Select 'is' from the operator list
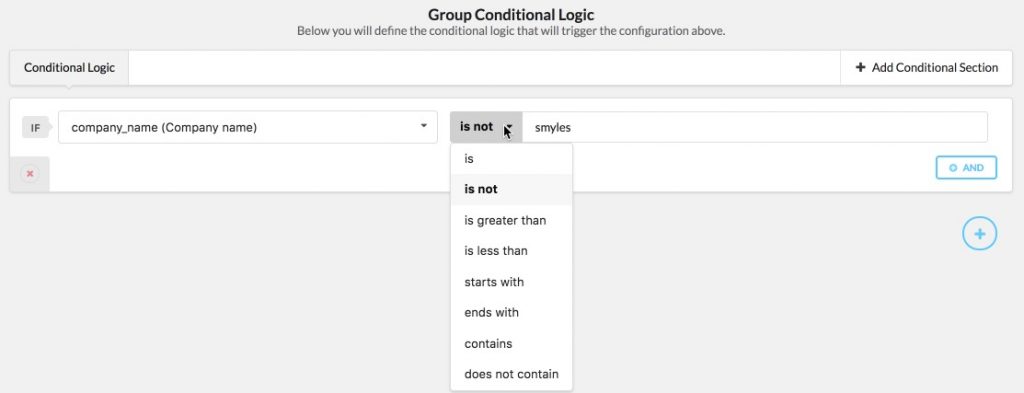This screenshot has height=393, width=1024. tap(511, 159)
